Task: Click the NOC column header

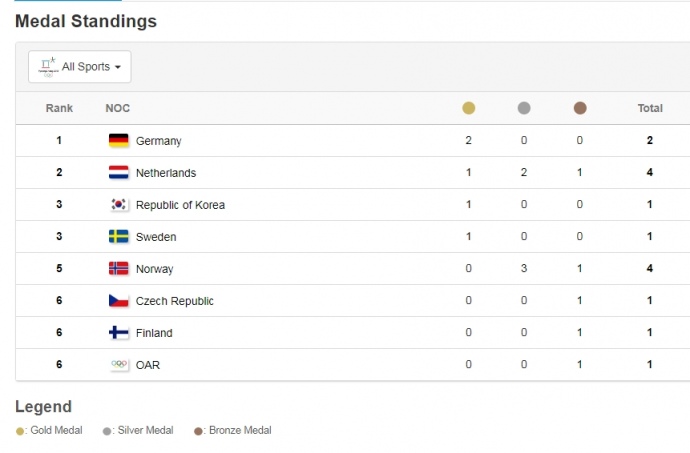Action: coord(118,108)
